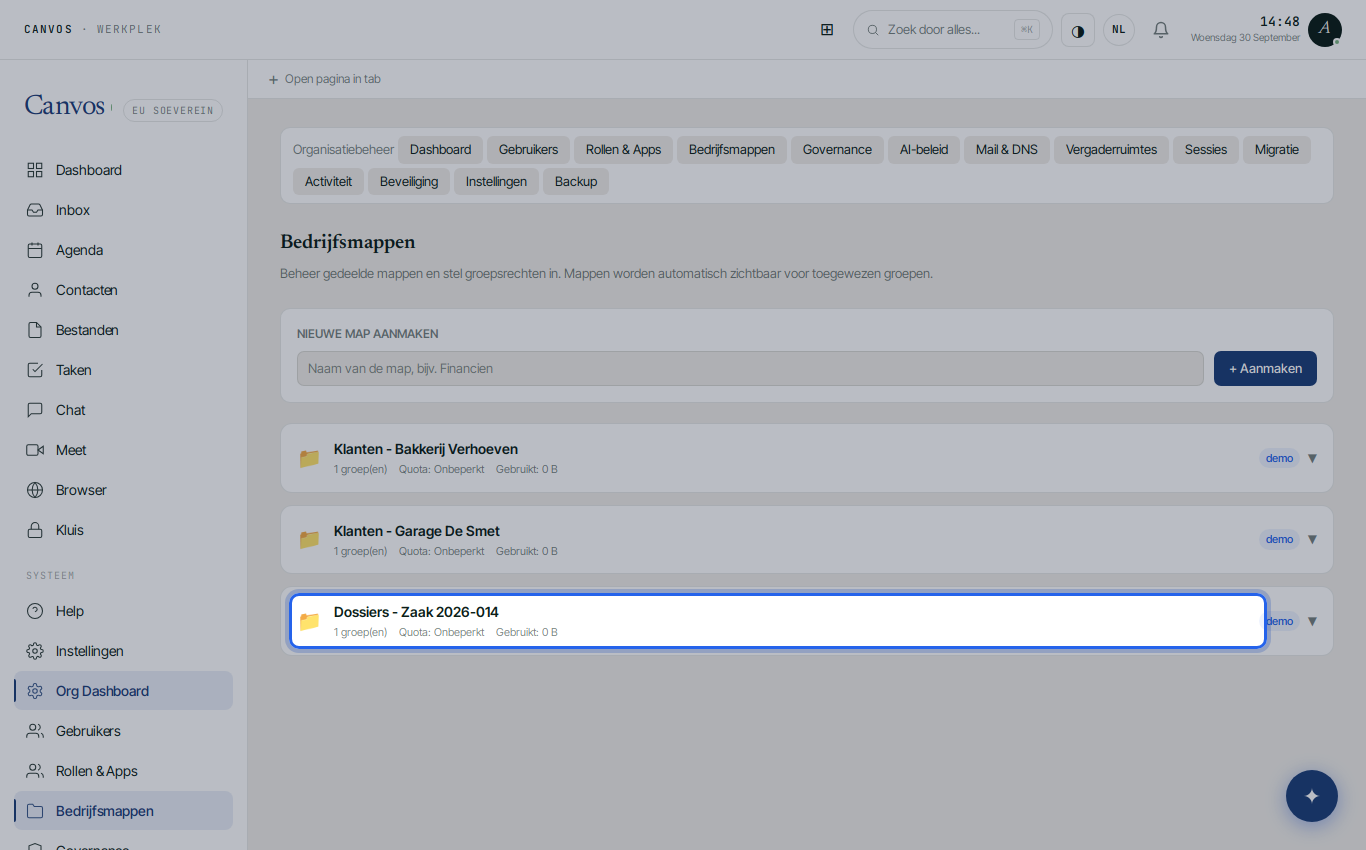
Task: Click the Canvos logo in the sidebar
Action: pyautogui.click(x=65, y=105)
